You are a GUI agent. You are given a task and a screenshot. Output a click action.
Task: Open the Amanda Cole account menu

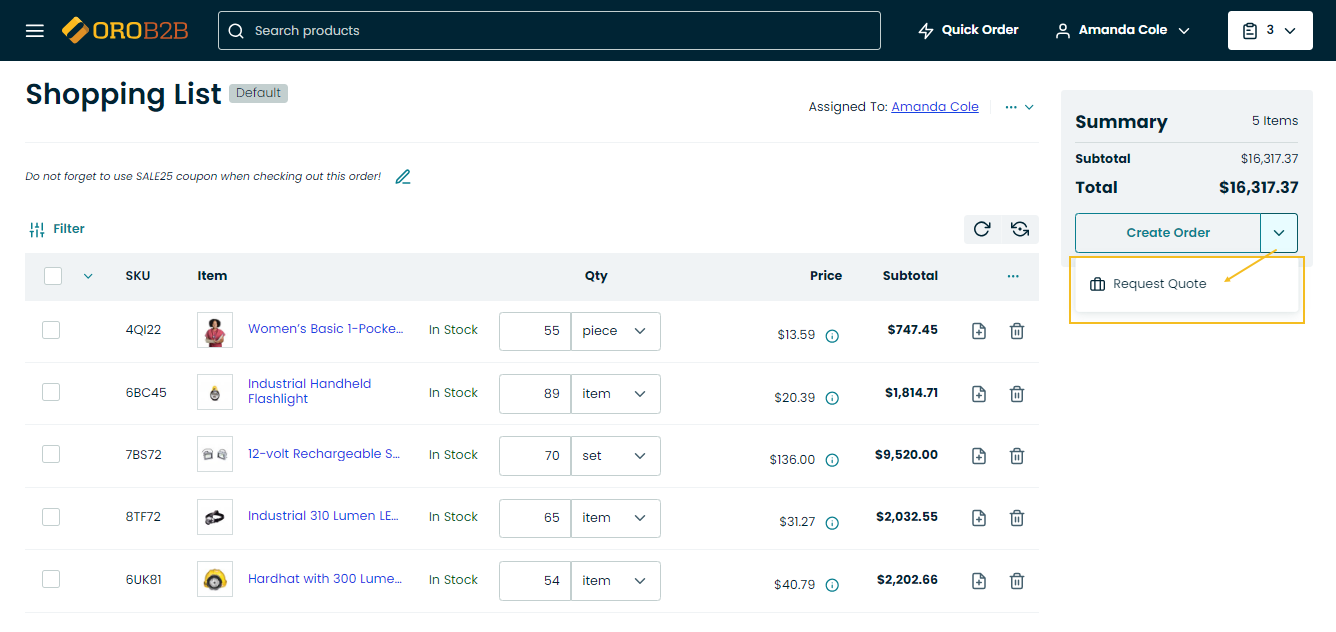point(1122,30)
